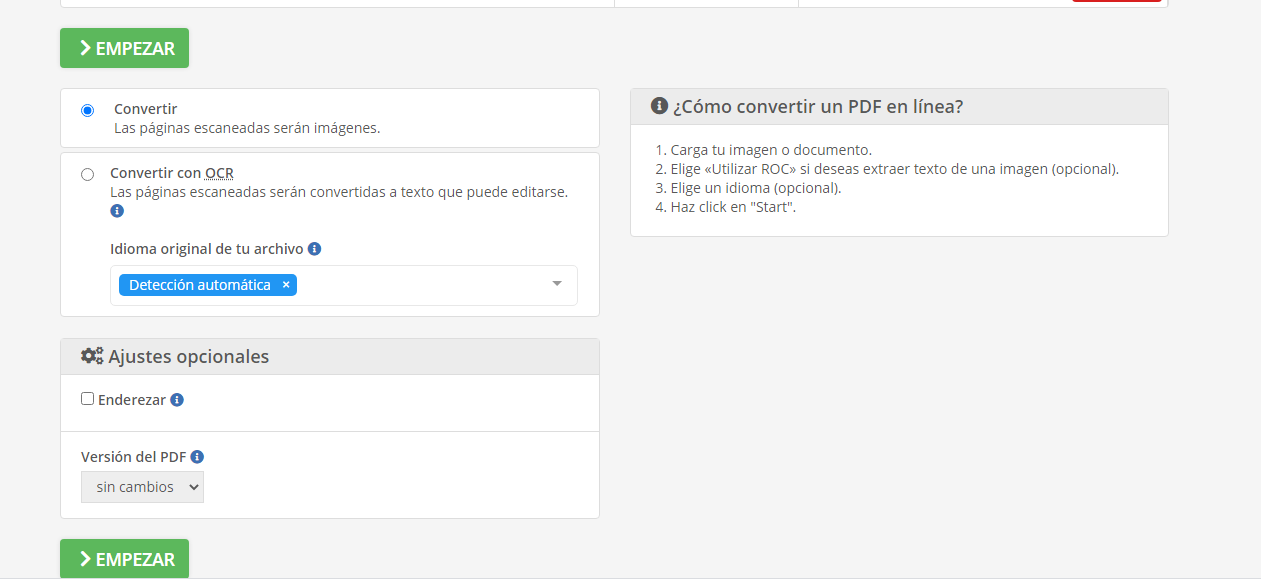Select the Convertir radio button
Viewport: 1261px width, 583px height.
pyautogui.click(x=87, y=110)
